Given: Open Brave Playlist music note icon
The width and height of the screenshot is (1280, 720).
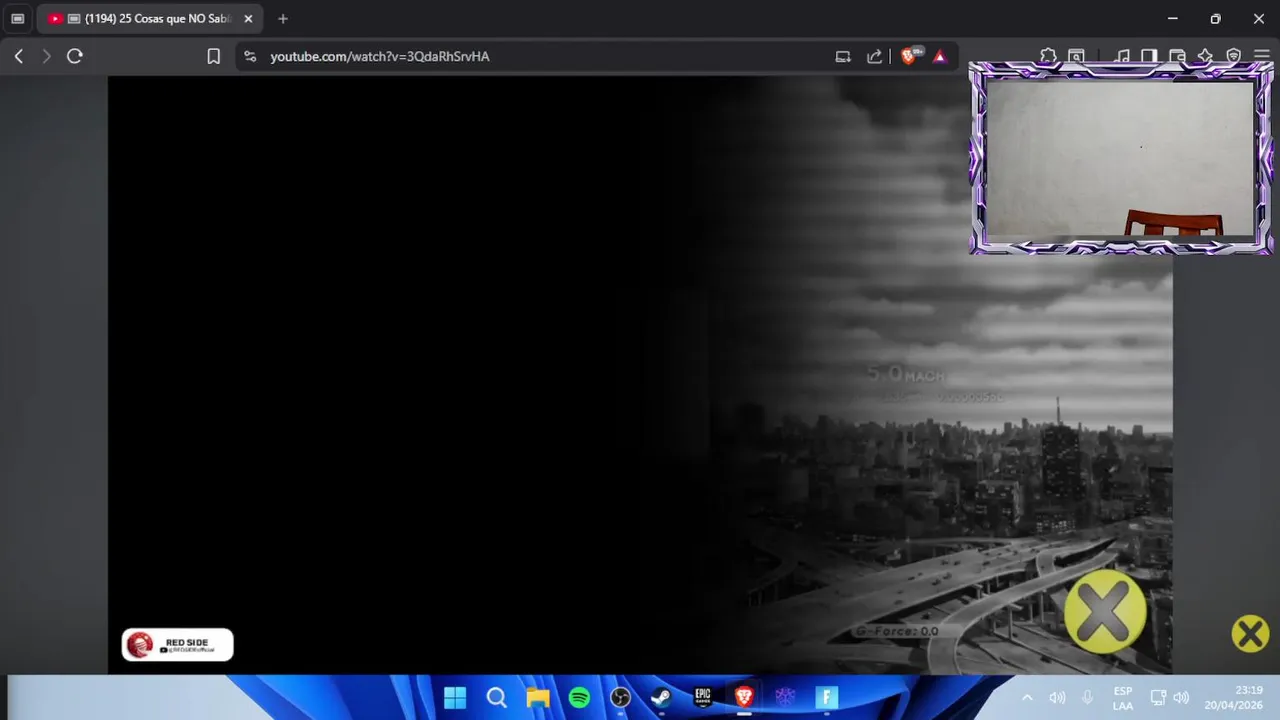Looking at the screenshot, I should click(1123, 56).
